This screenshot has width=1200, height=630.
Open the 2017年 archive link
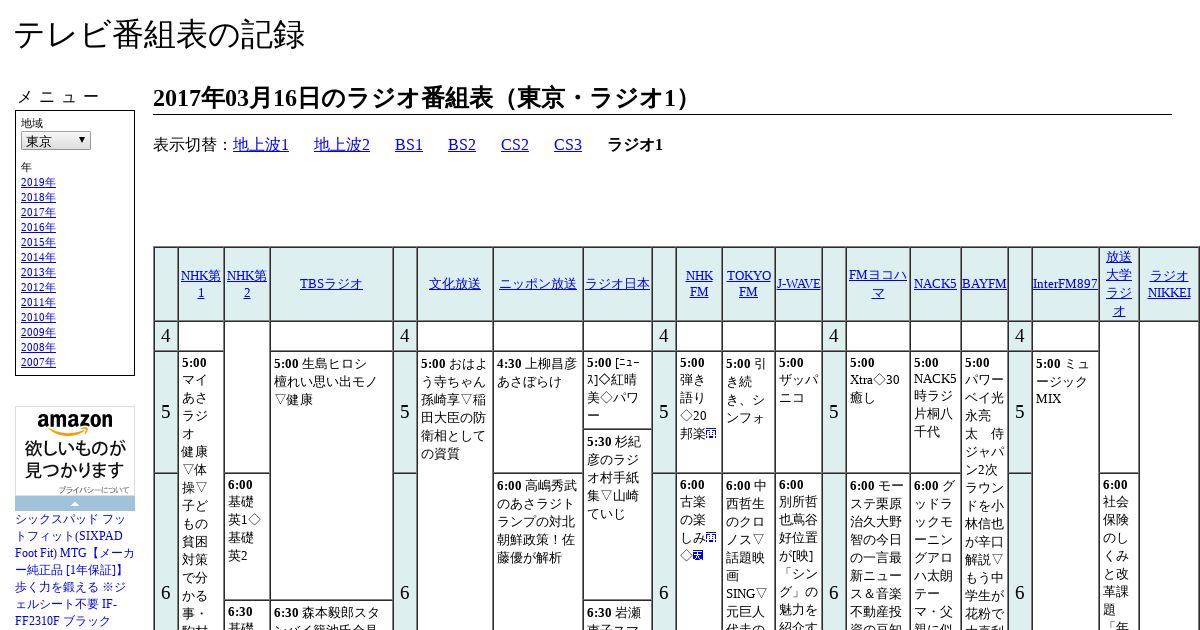(x=38, y=212)
